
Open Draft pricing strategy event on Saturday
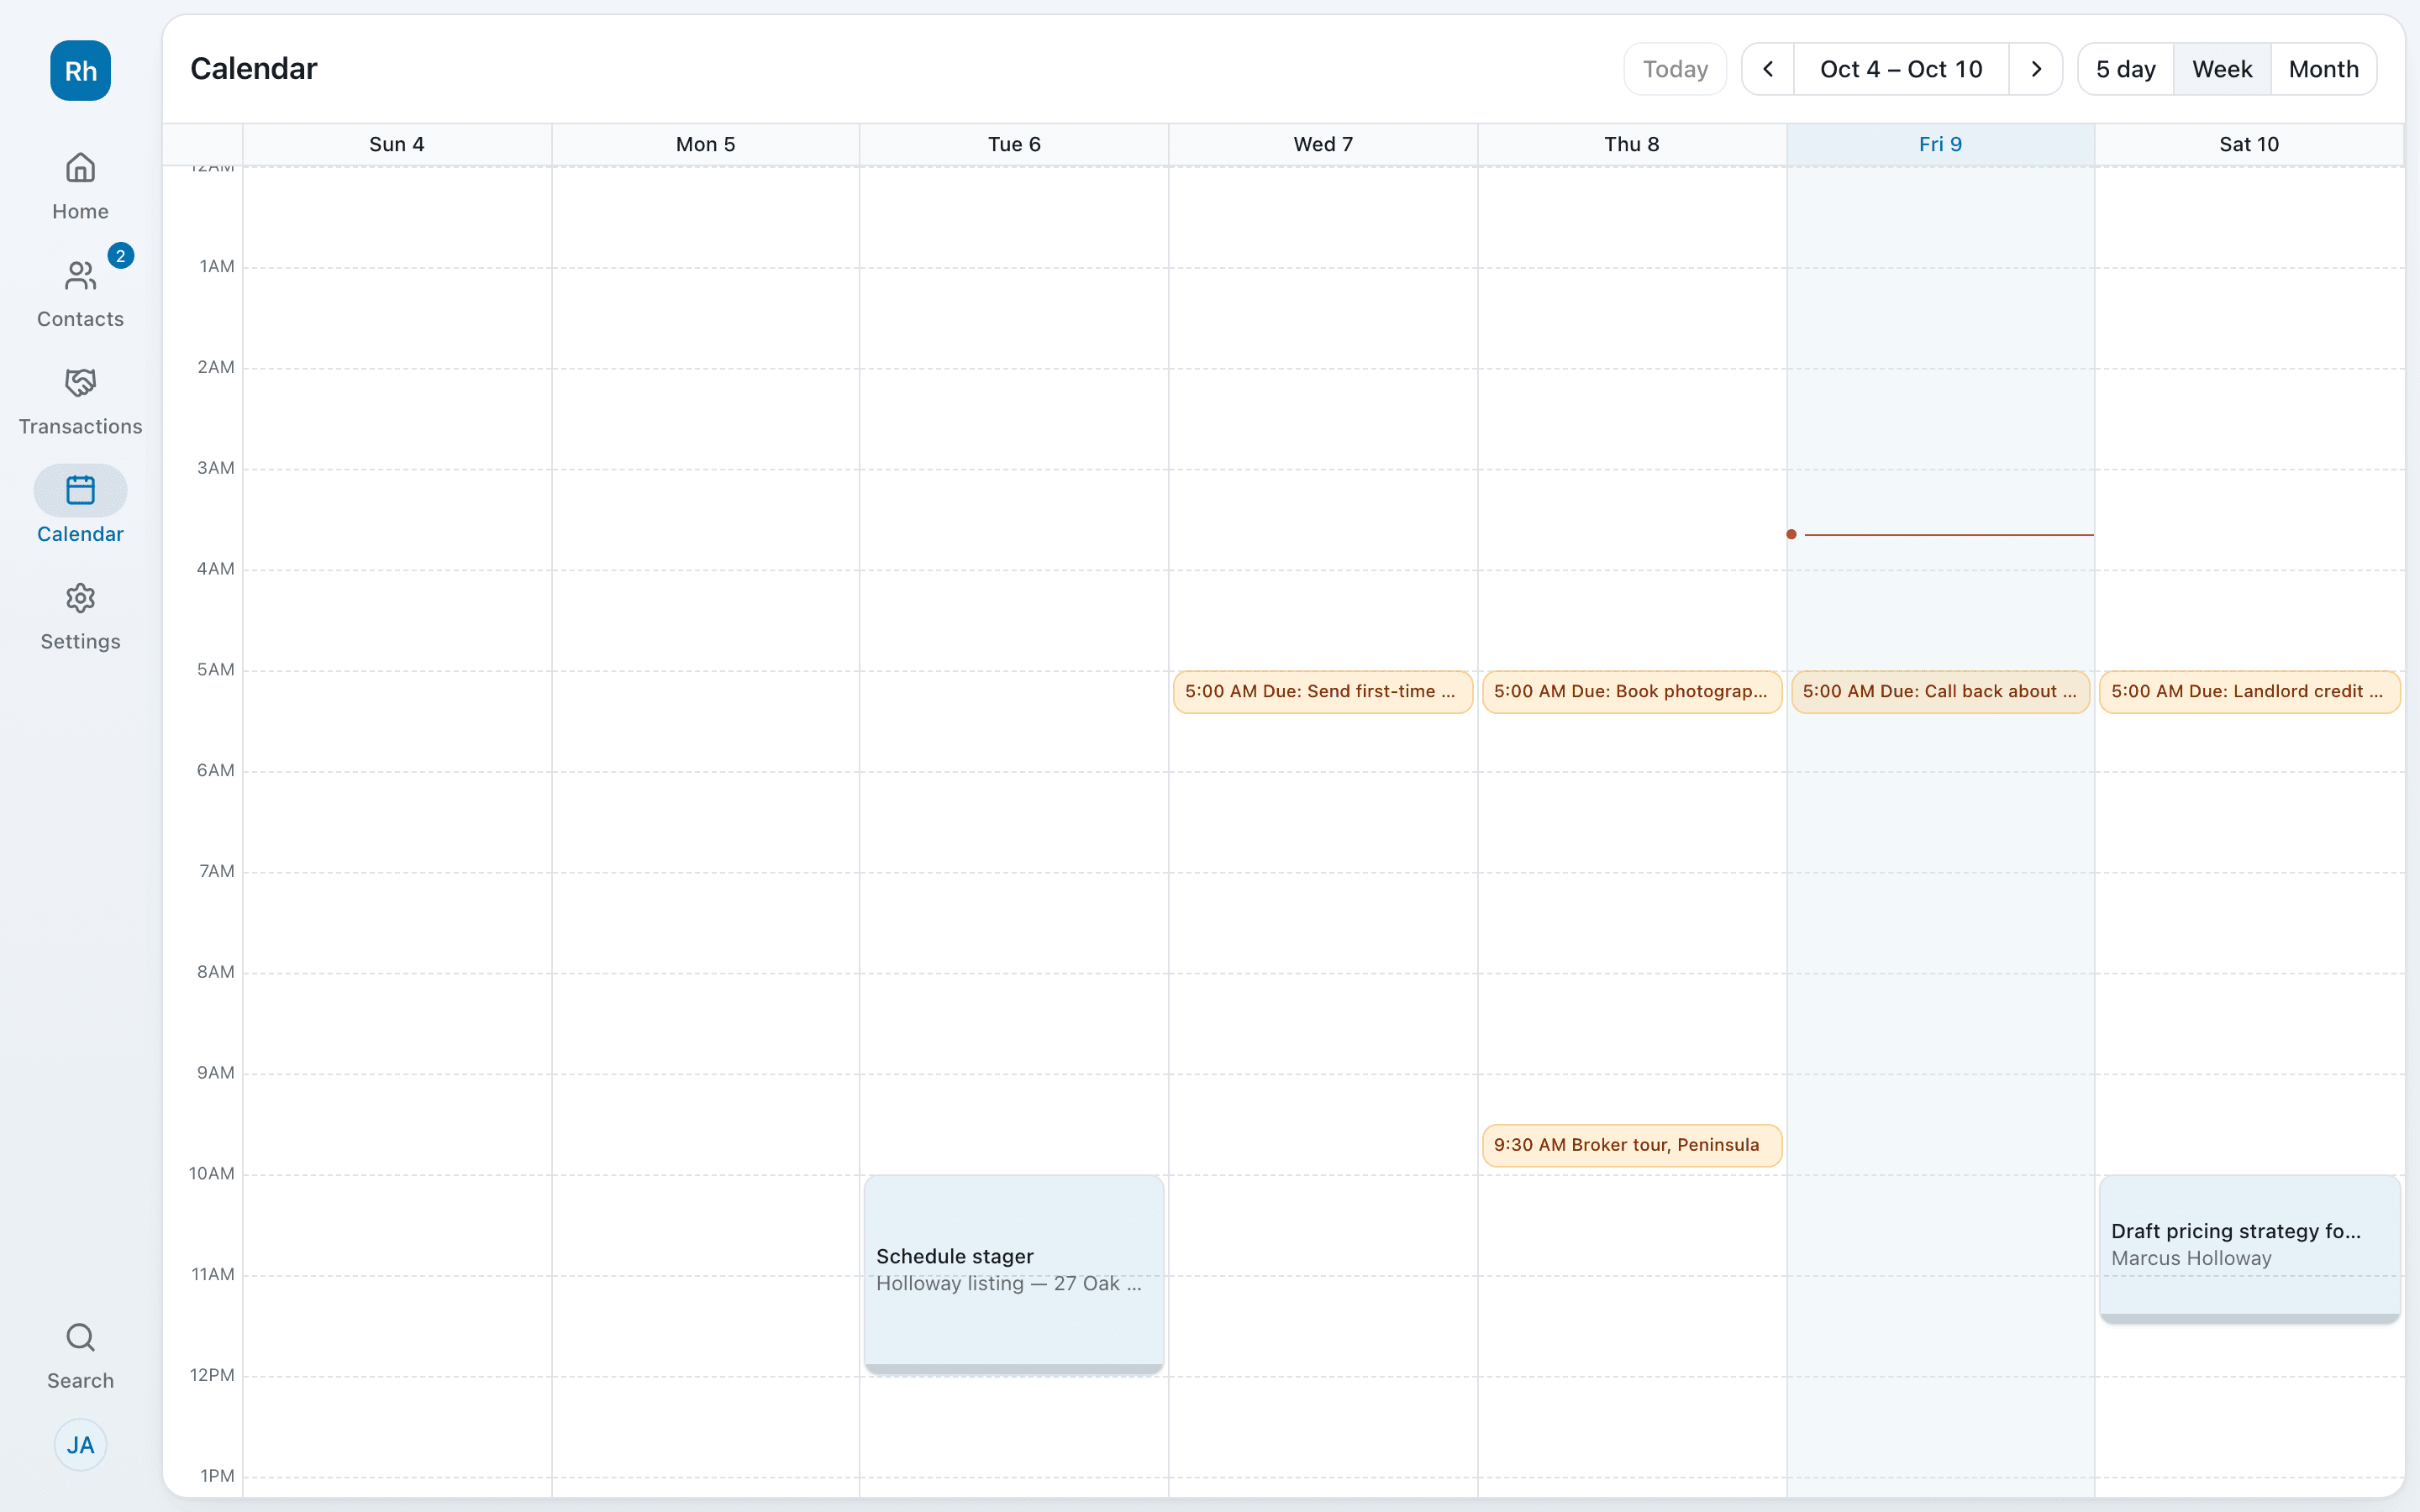(x=2249, y=1249)
